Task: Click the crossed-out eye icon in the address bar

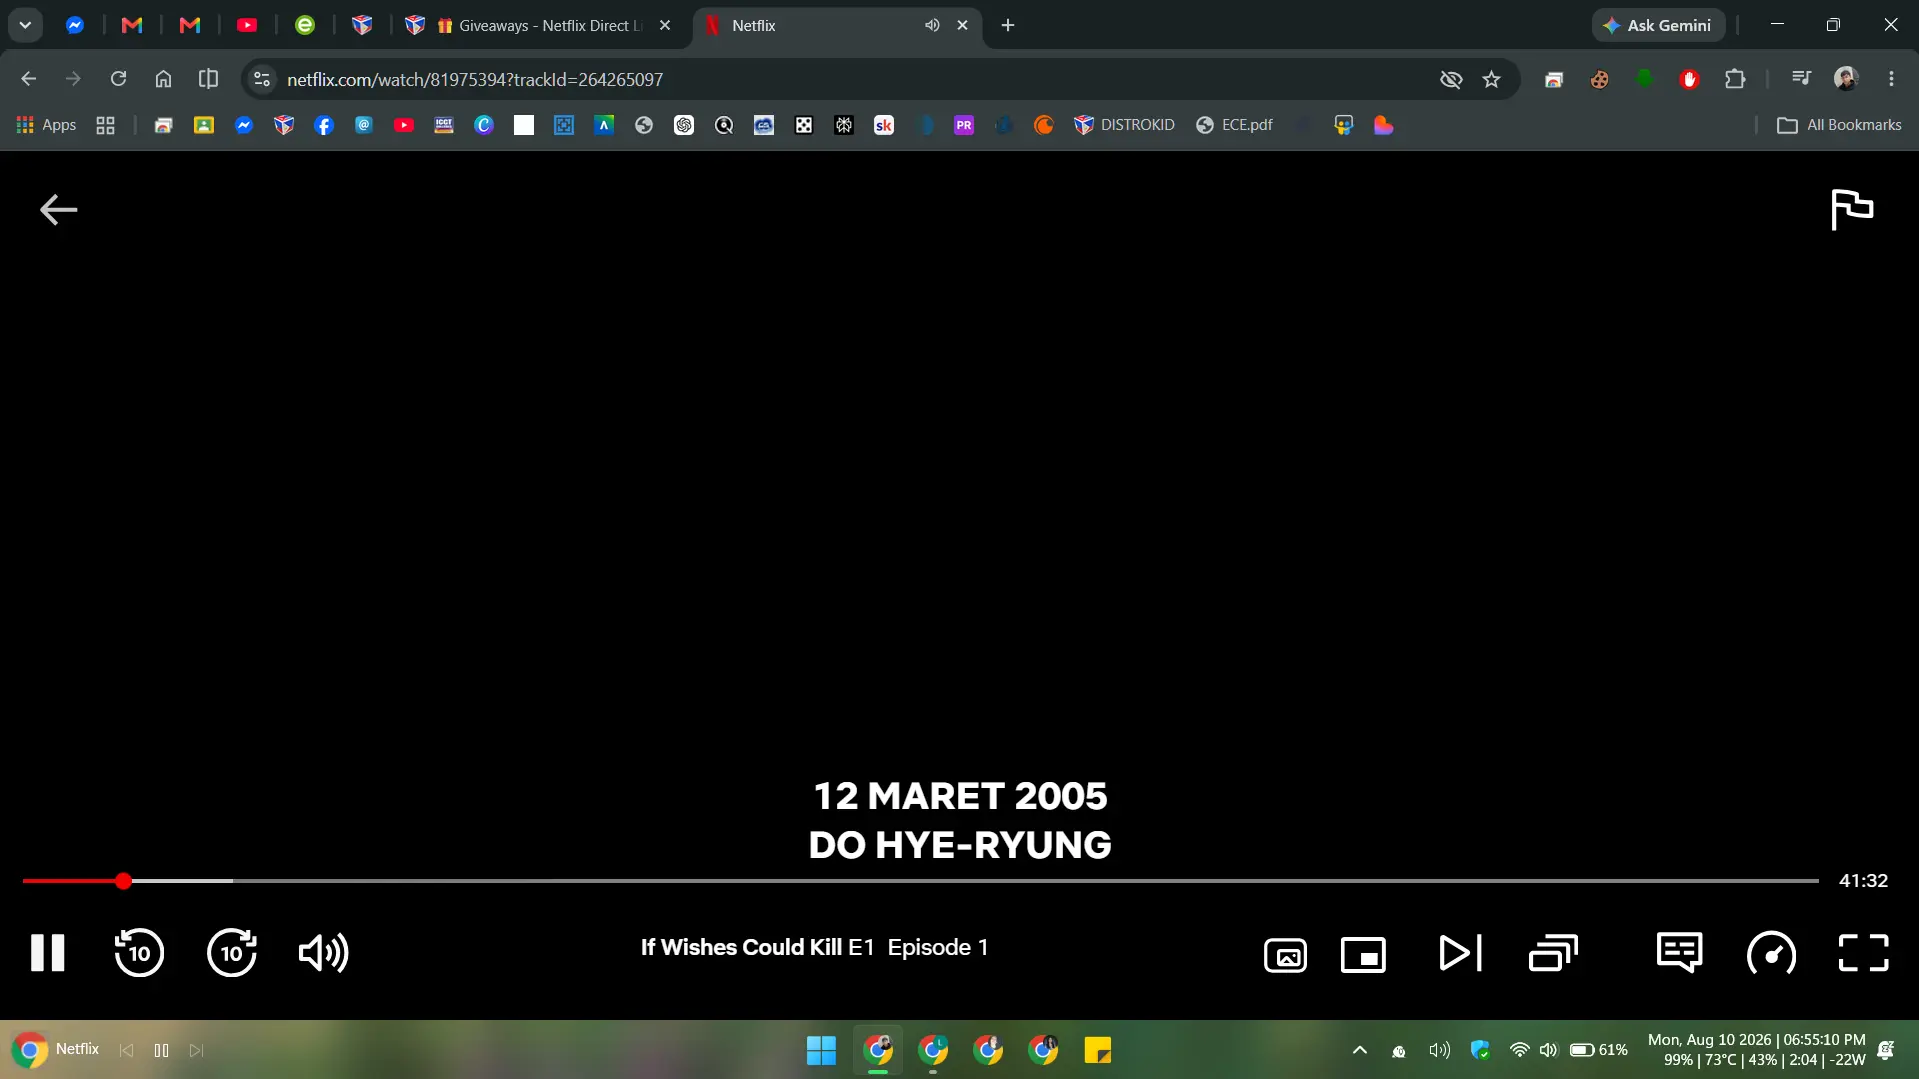Action: point(1450,79)
